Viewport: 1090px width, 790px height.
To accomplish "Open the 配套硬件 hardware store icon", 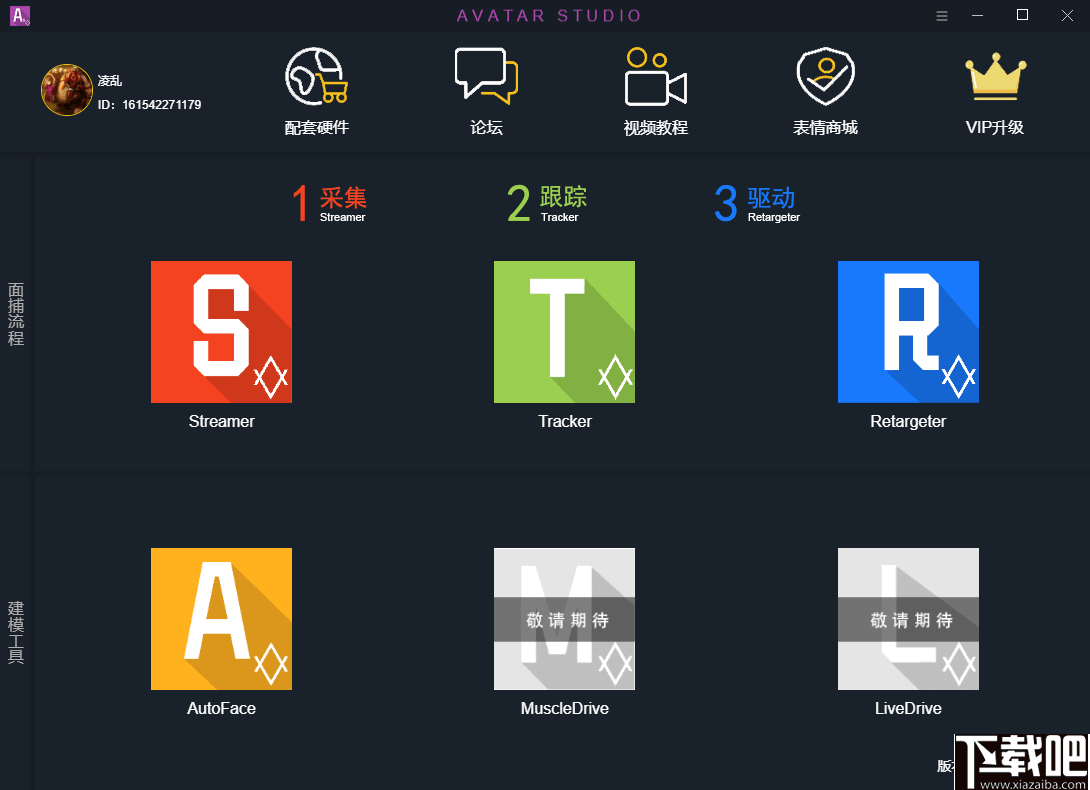I will [x=316, y=90].
